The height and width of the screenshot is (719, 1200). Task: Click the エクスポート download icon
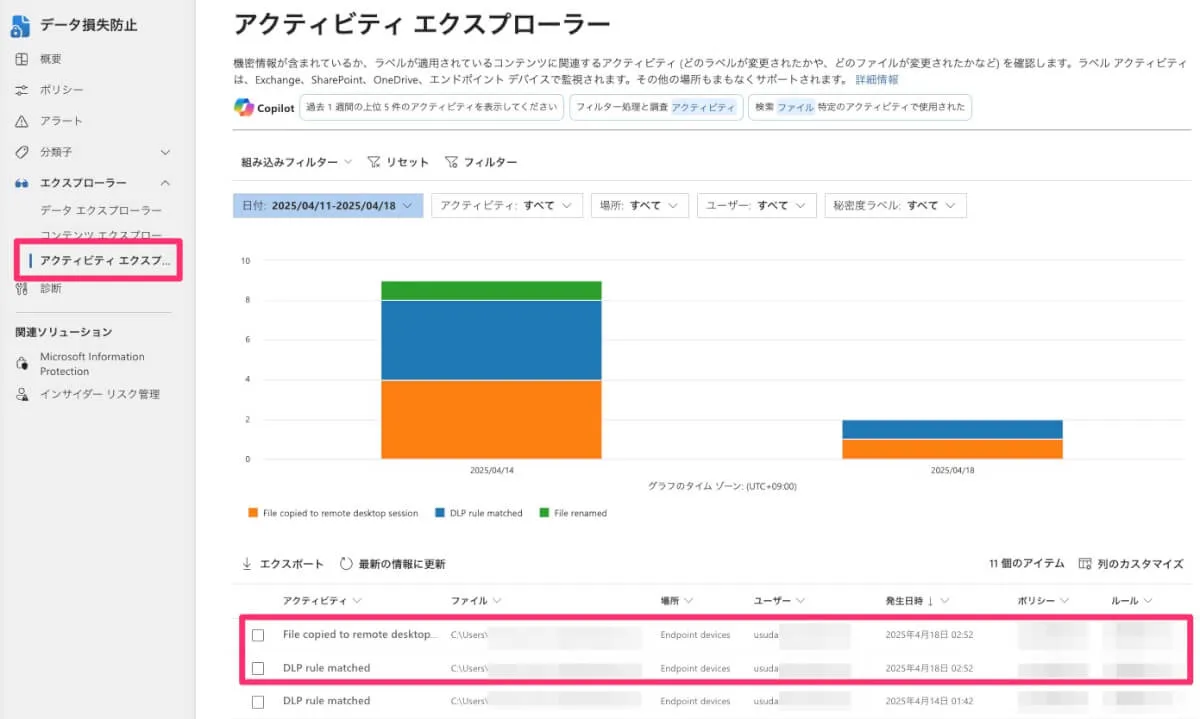[x=247, y=564]
